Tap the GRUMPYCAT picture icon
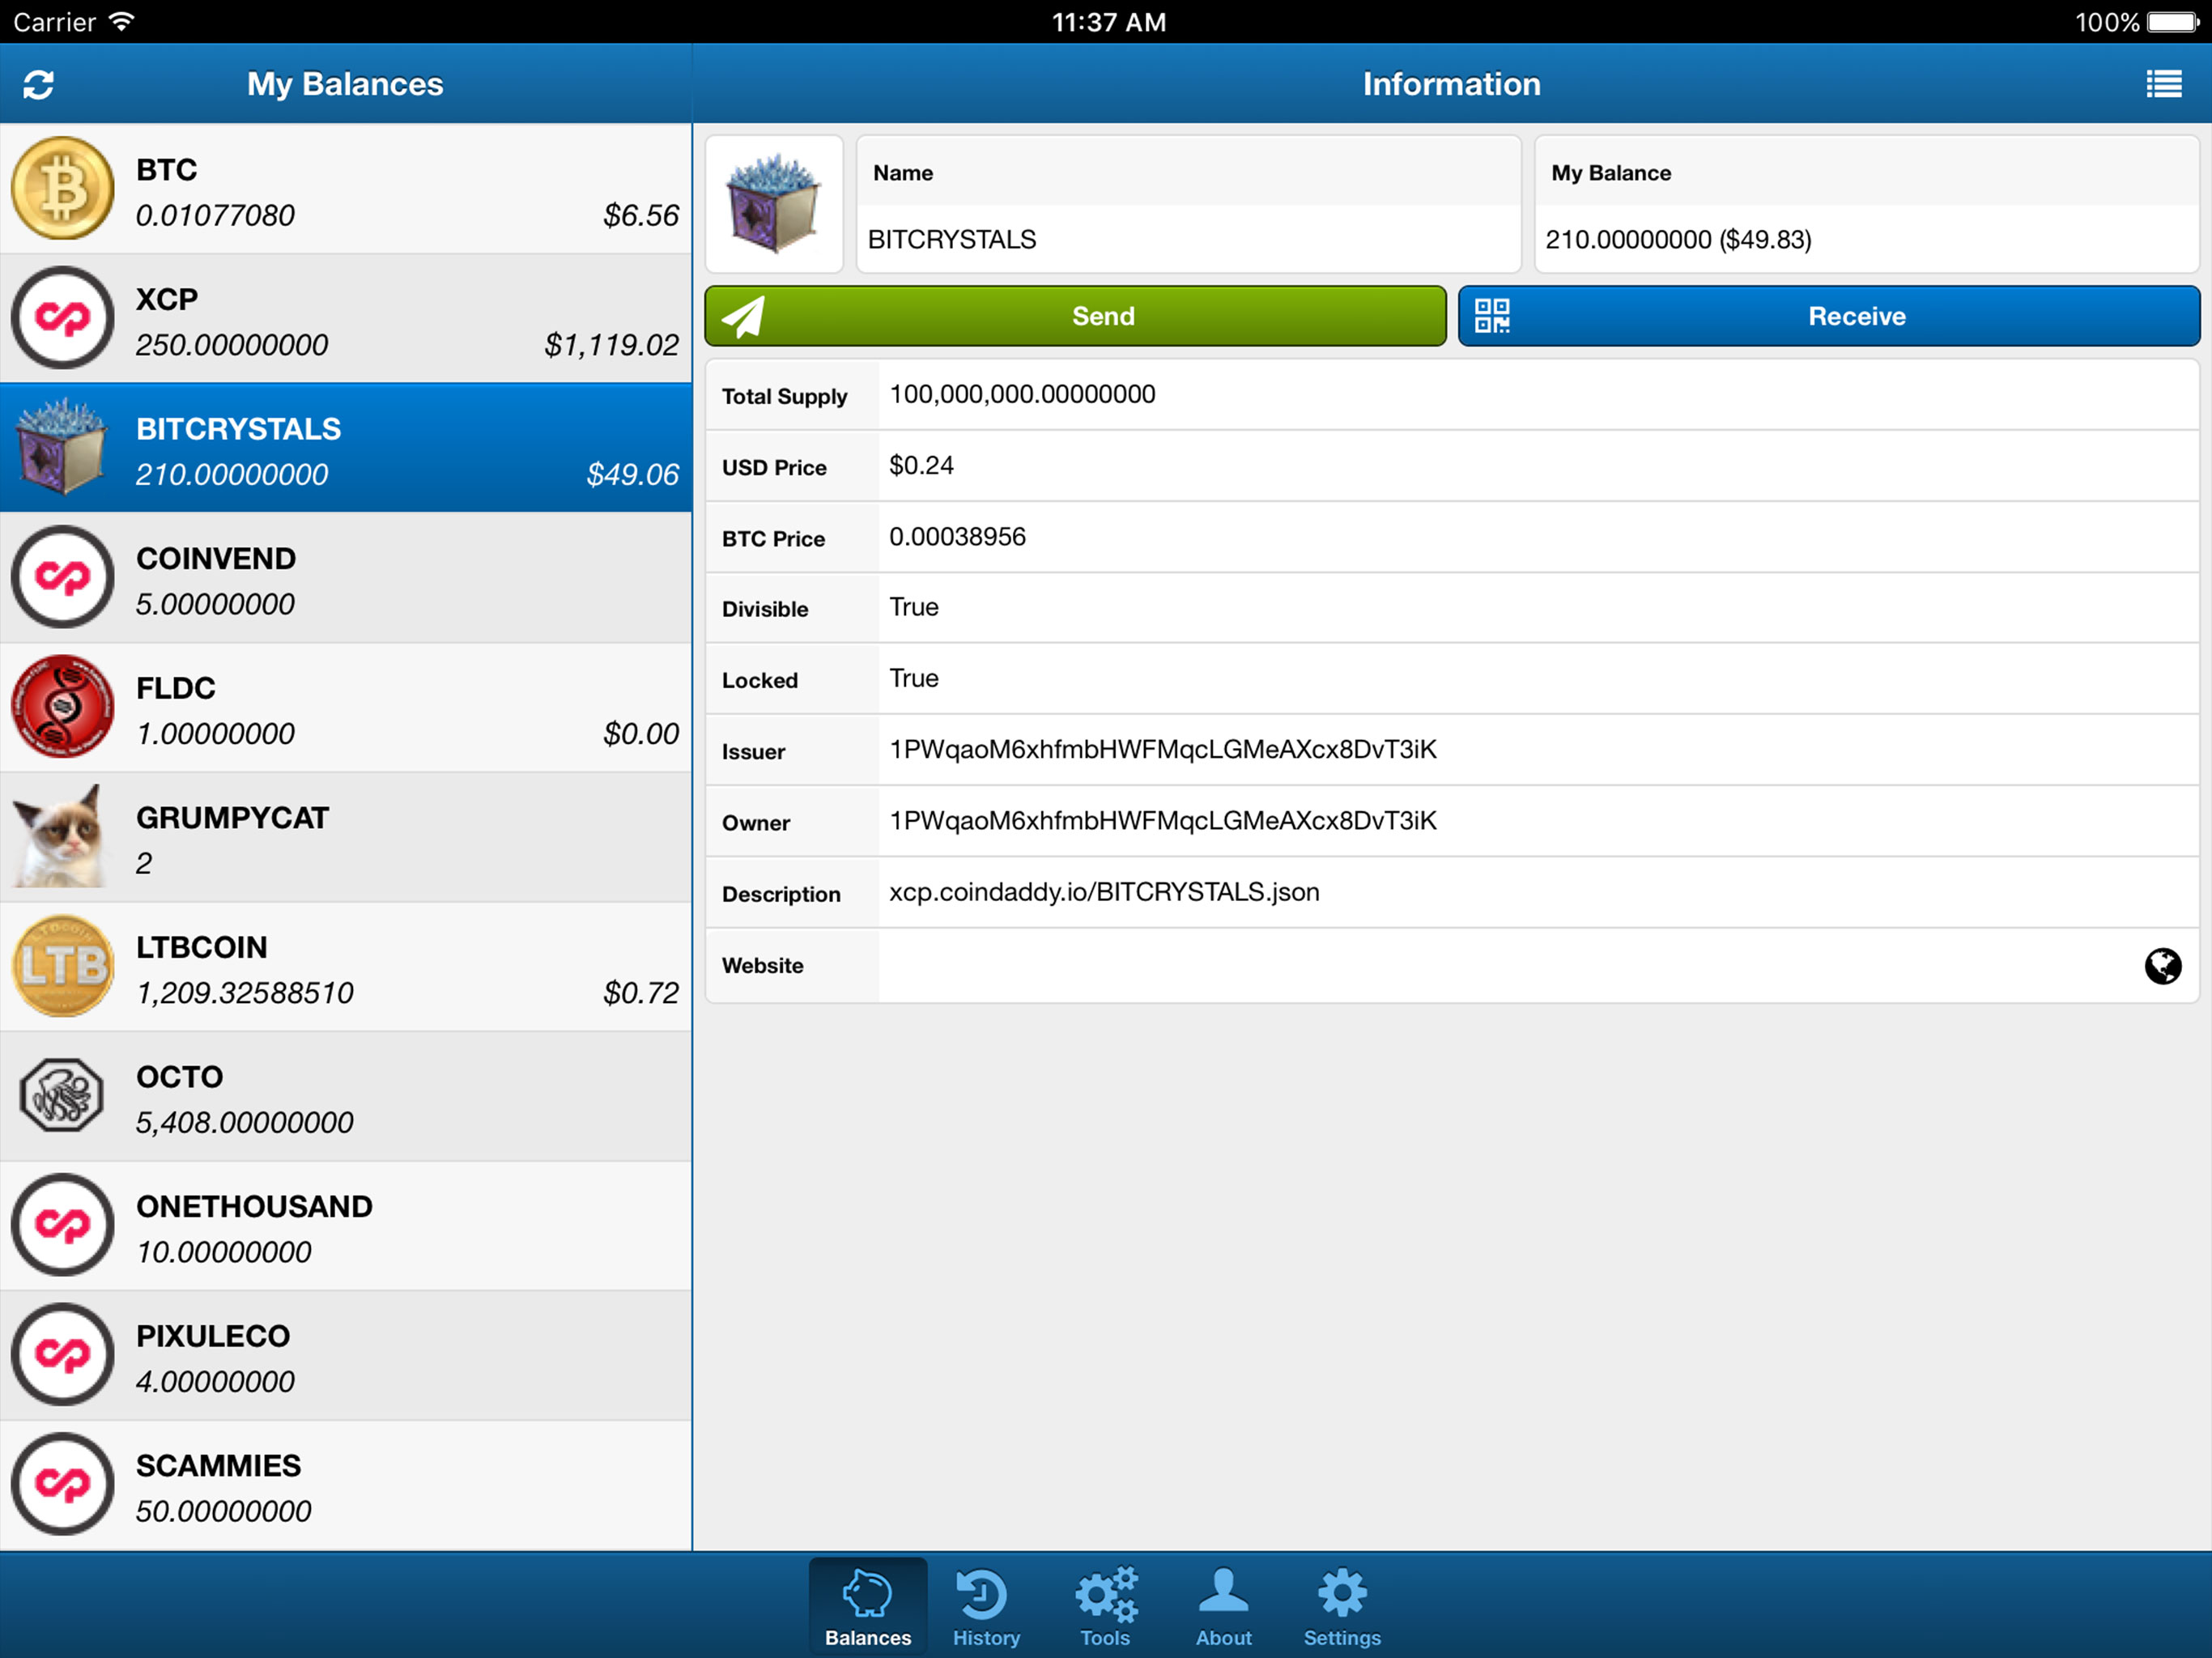Screen dimensions: 2212x1658 click(60, 836)
